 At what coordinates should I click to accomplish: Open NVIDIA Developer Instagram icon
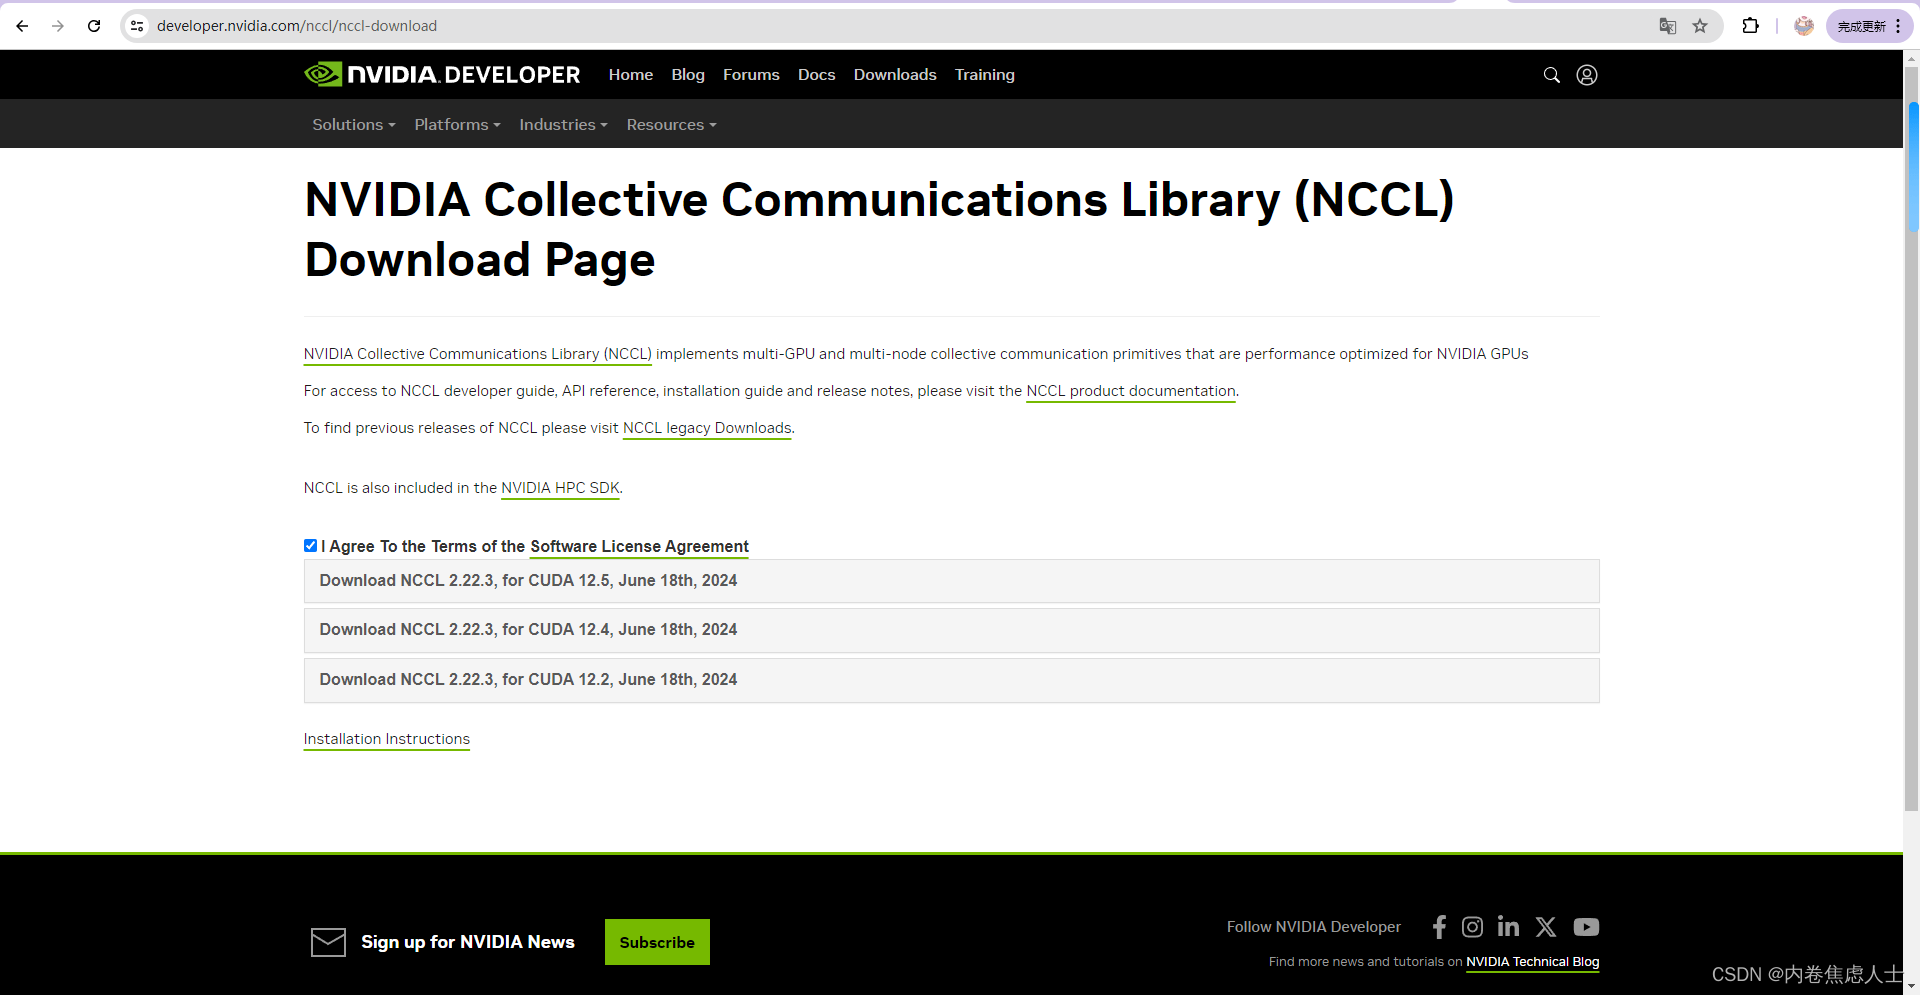(1472, 927)
